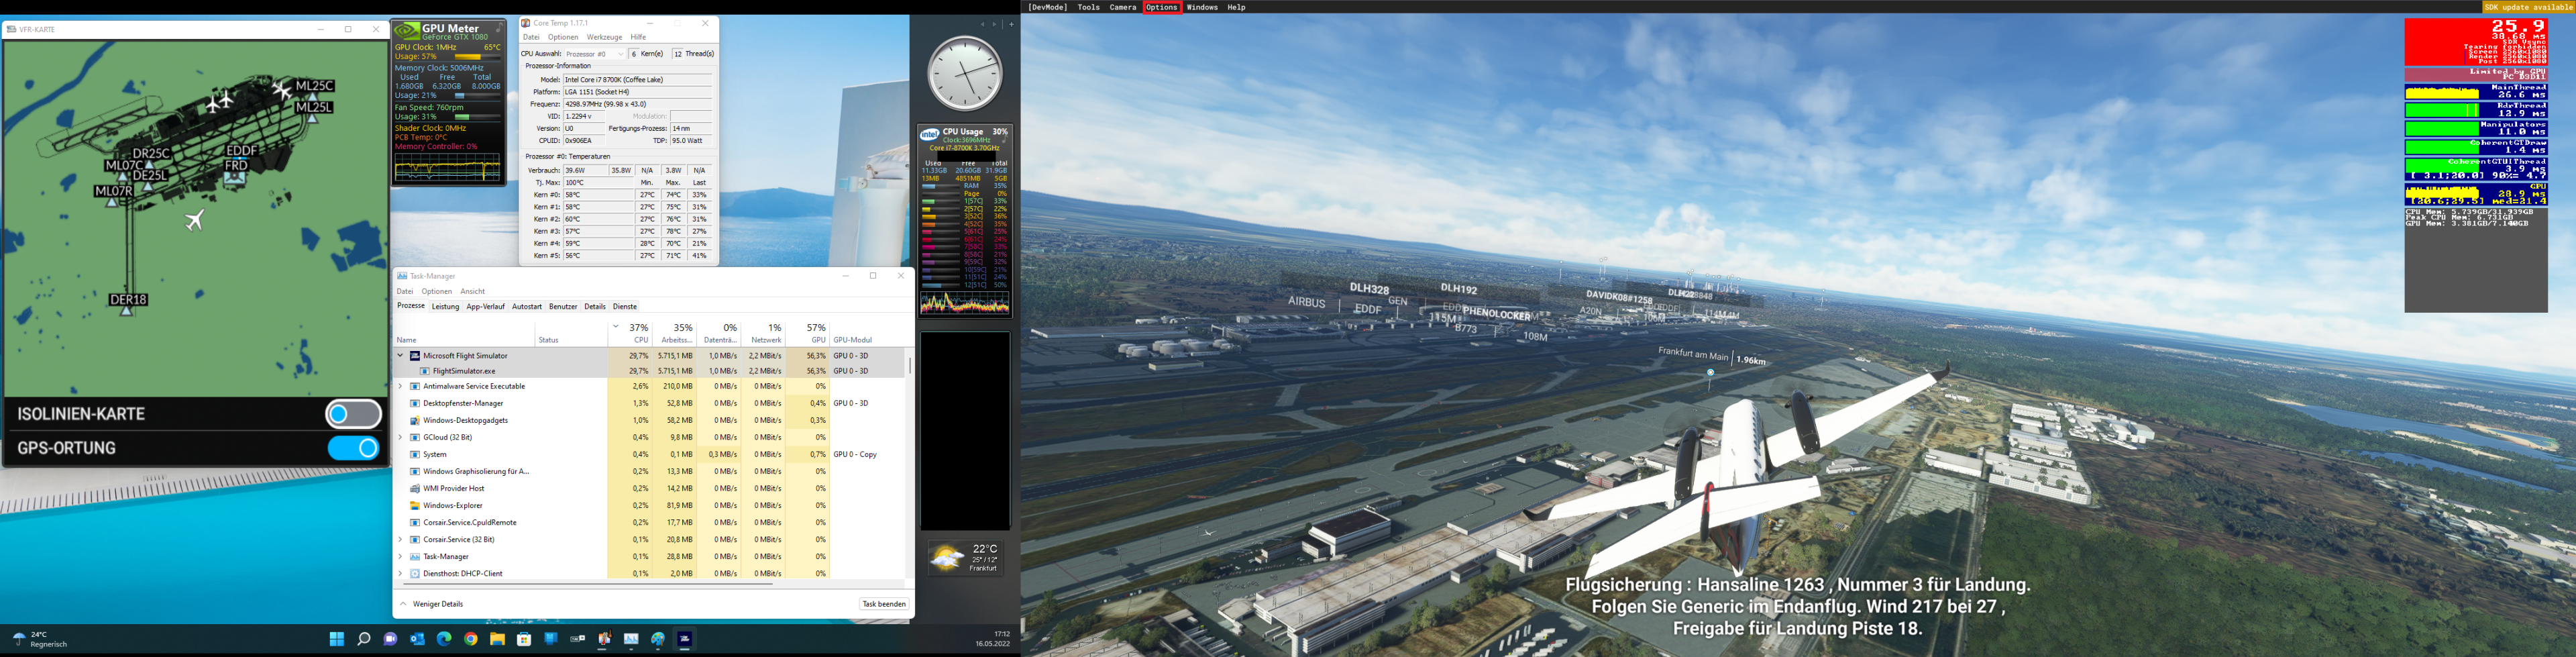
Task: Click the ML25L waypoint triangle on map
Action: tap(312, 118)
